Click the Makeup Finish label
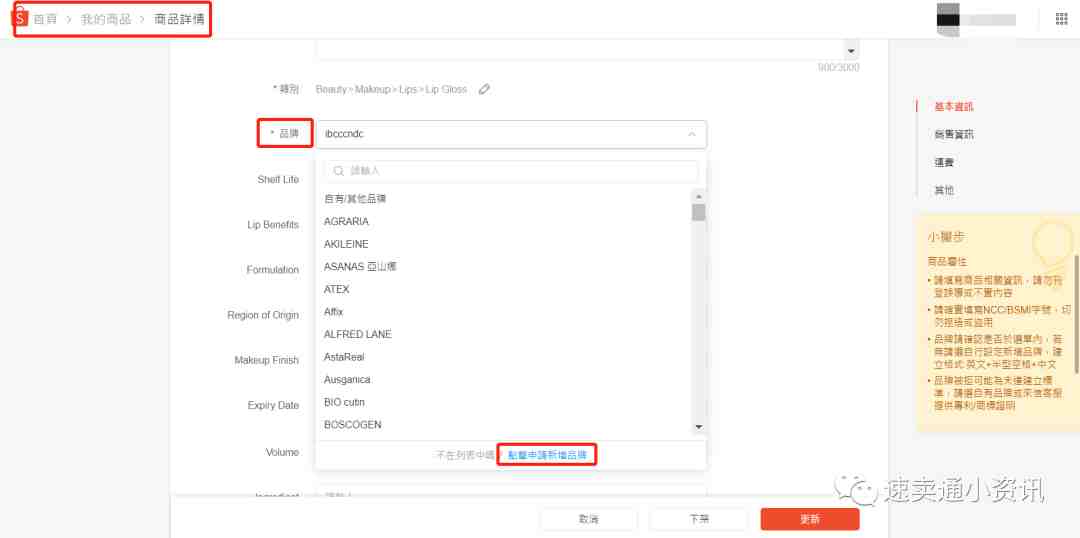This screenshot has height=538, width=1080. pyautogui.click(x=267, y=360)
